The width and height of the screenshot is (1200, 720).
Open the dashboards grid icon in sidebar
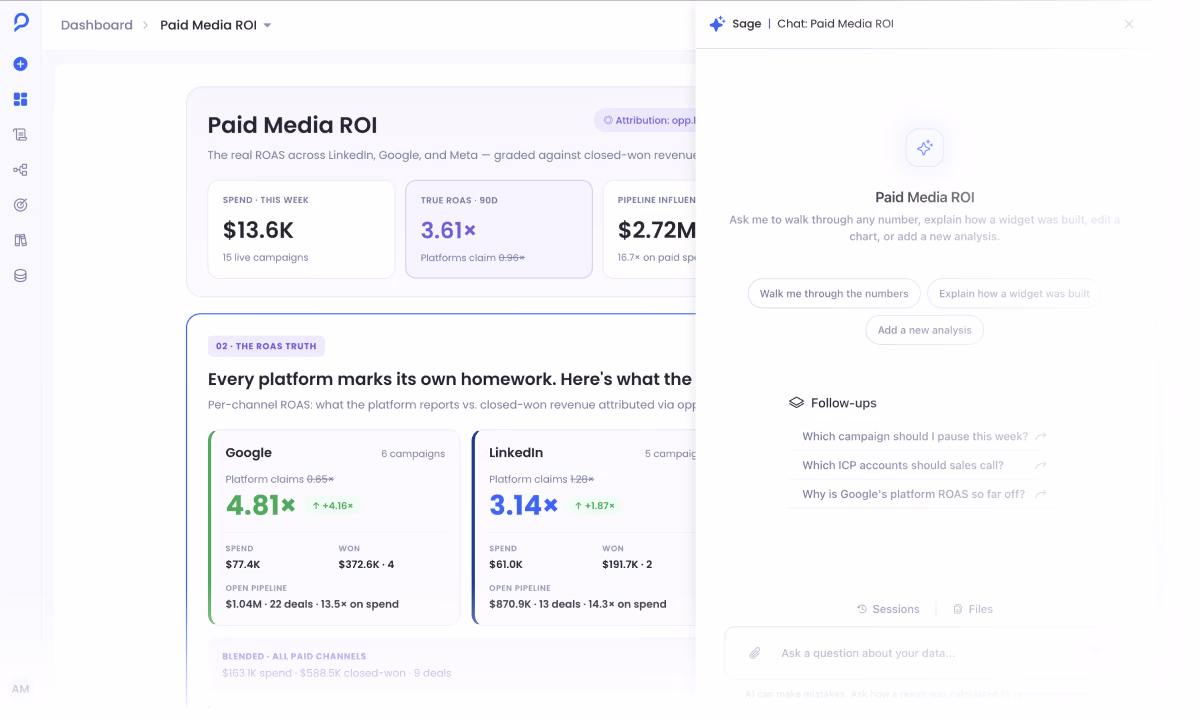click(x=20, y=99)
